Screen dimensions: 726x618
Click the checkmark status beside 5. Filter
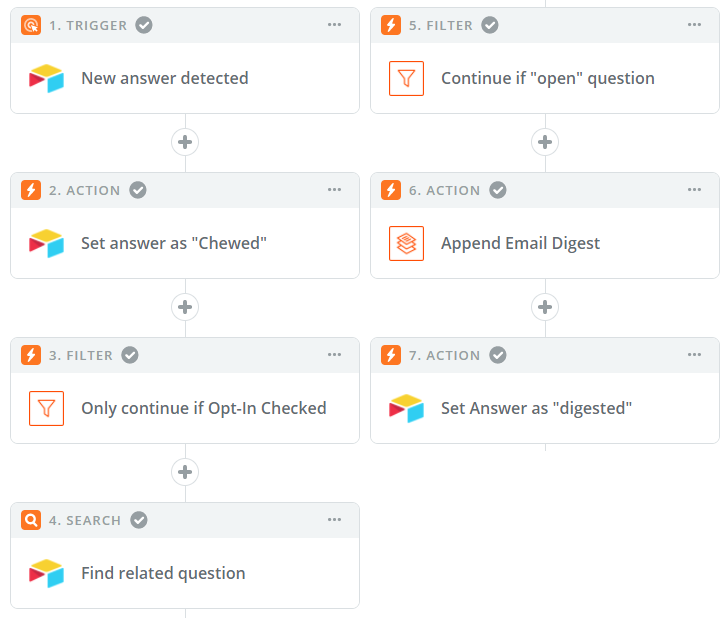coord(490,25)
